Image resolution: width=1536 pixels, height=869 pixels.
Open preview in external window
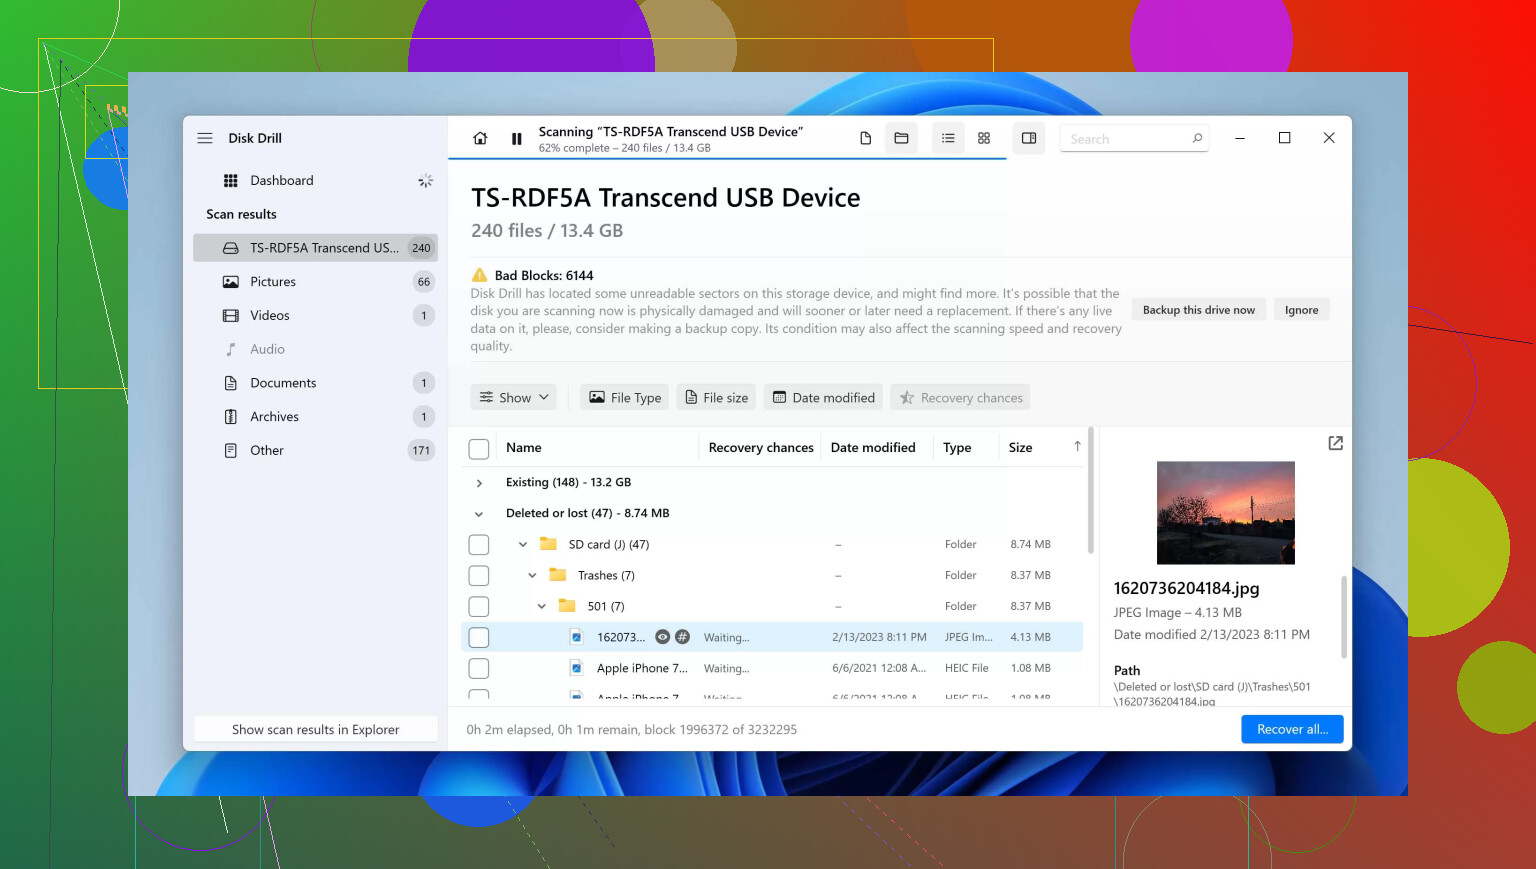point(1335,443)
